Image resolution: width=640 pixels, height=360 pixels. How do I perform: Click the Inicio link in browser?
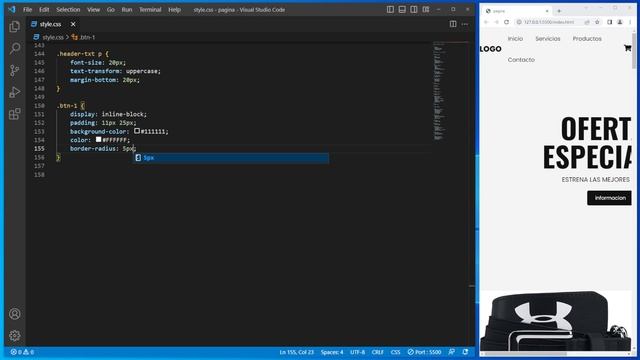(x=515, y=38)
